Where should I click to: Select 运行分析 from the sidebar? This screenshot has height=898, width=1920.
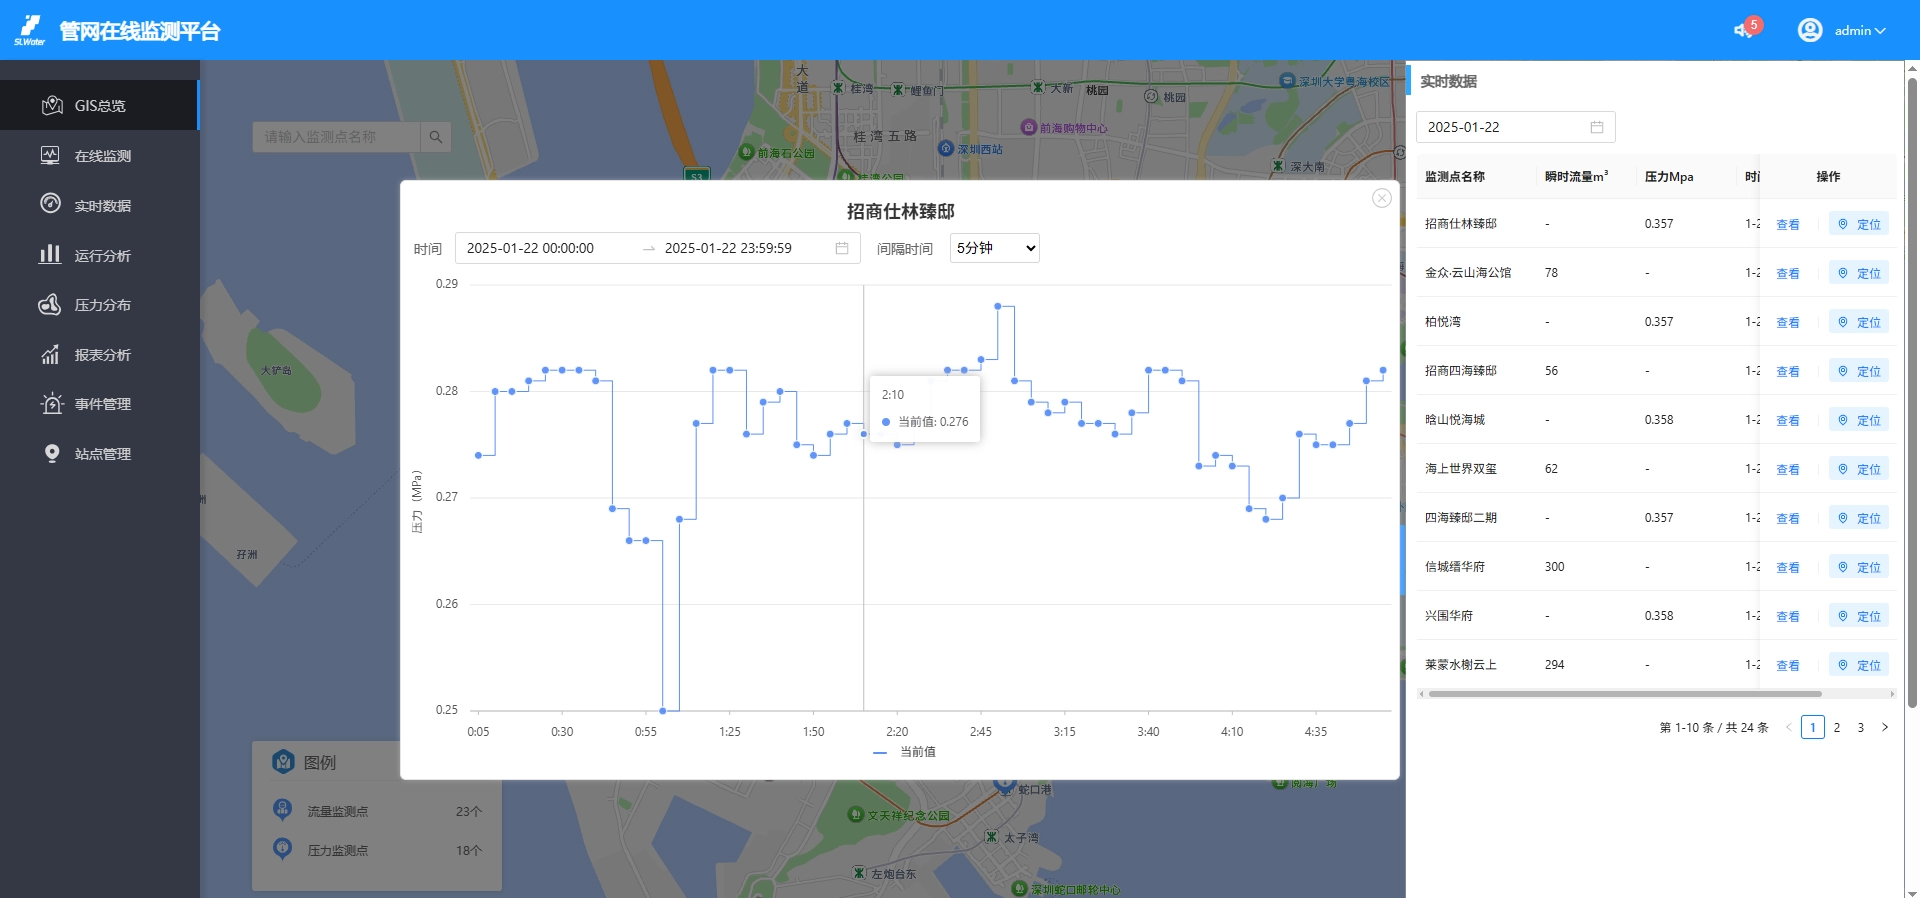pyautogui.click(x=99, y=255)
